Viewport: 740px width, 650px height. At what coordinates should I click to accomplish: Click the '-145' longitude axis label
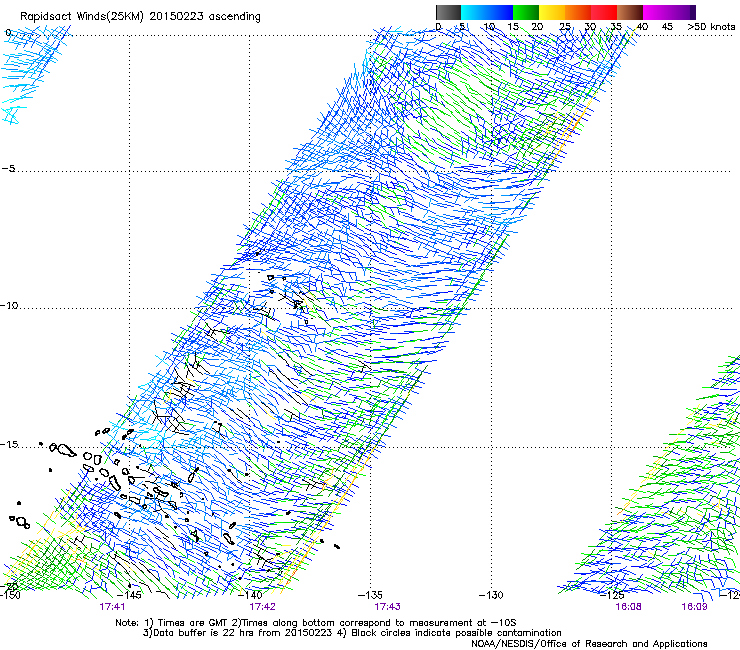[129, 595]
